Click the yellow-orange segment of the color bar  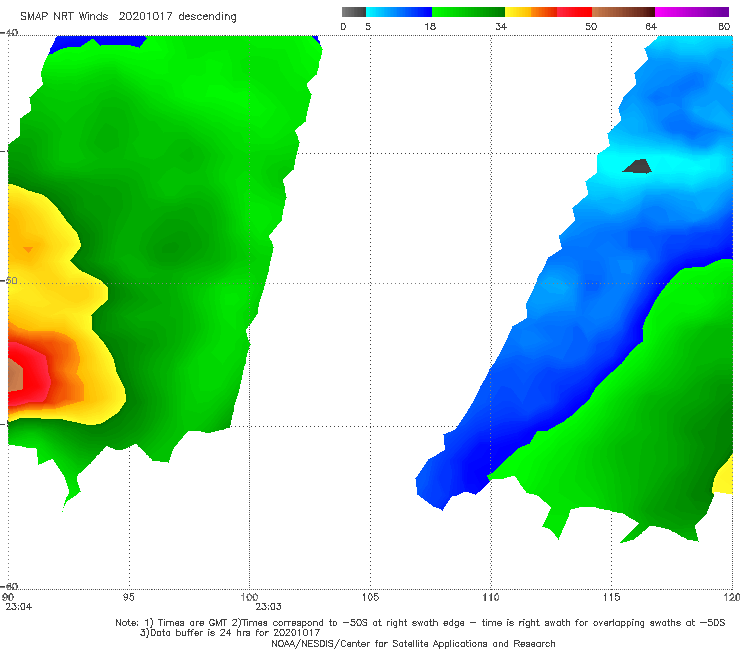click(531, 12)
